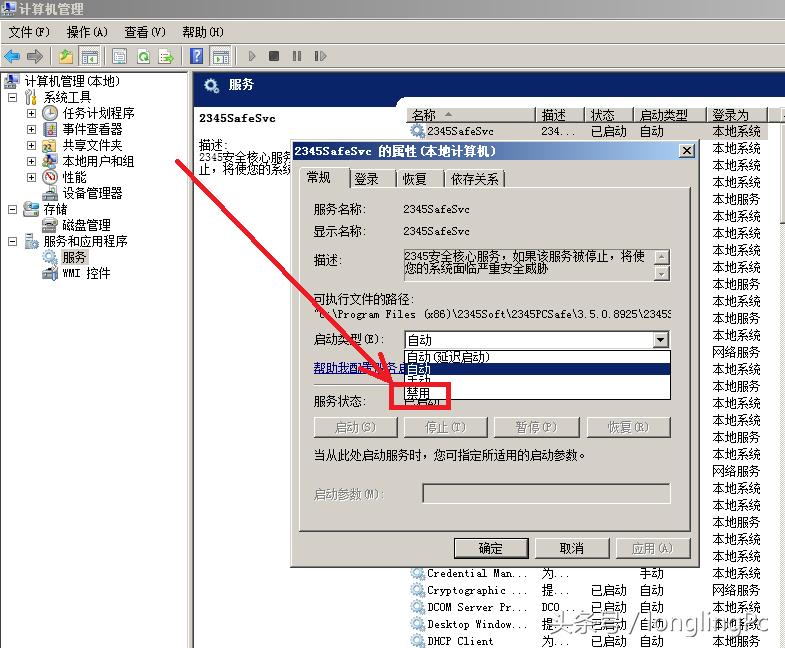Switch to the 依存关系 tab
Image resolution: width=785 pixels, height=648 pixels.
(475, 179)
